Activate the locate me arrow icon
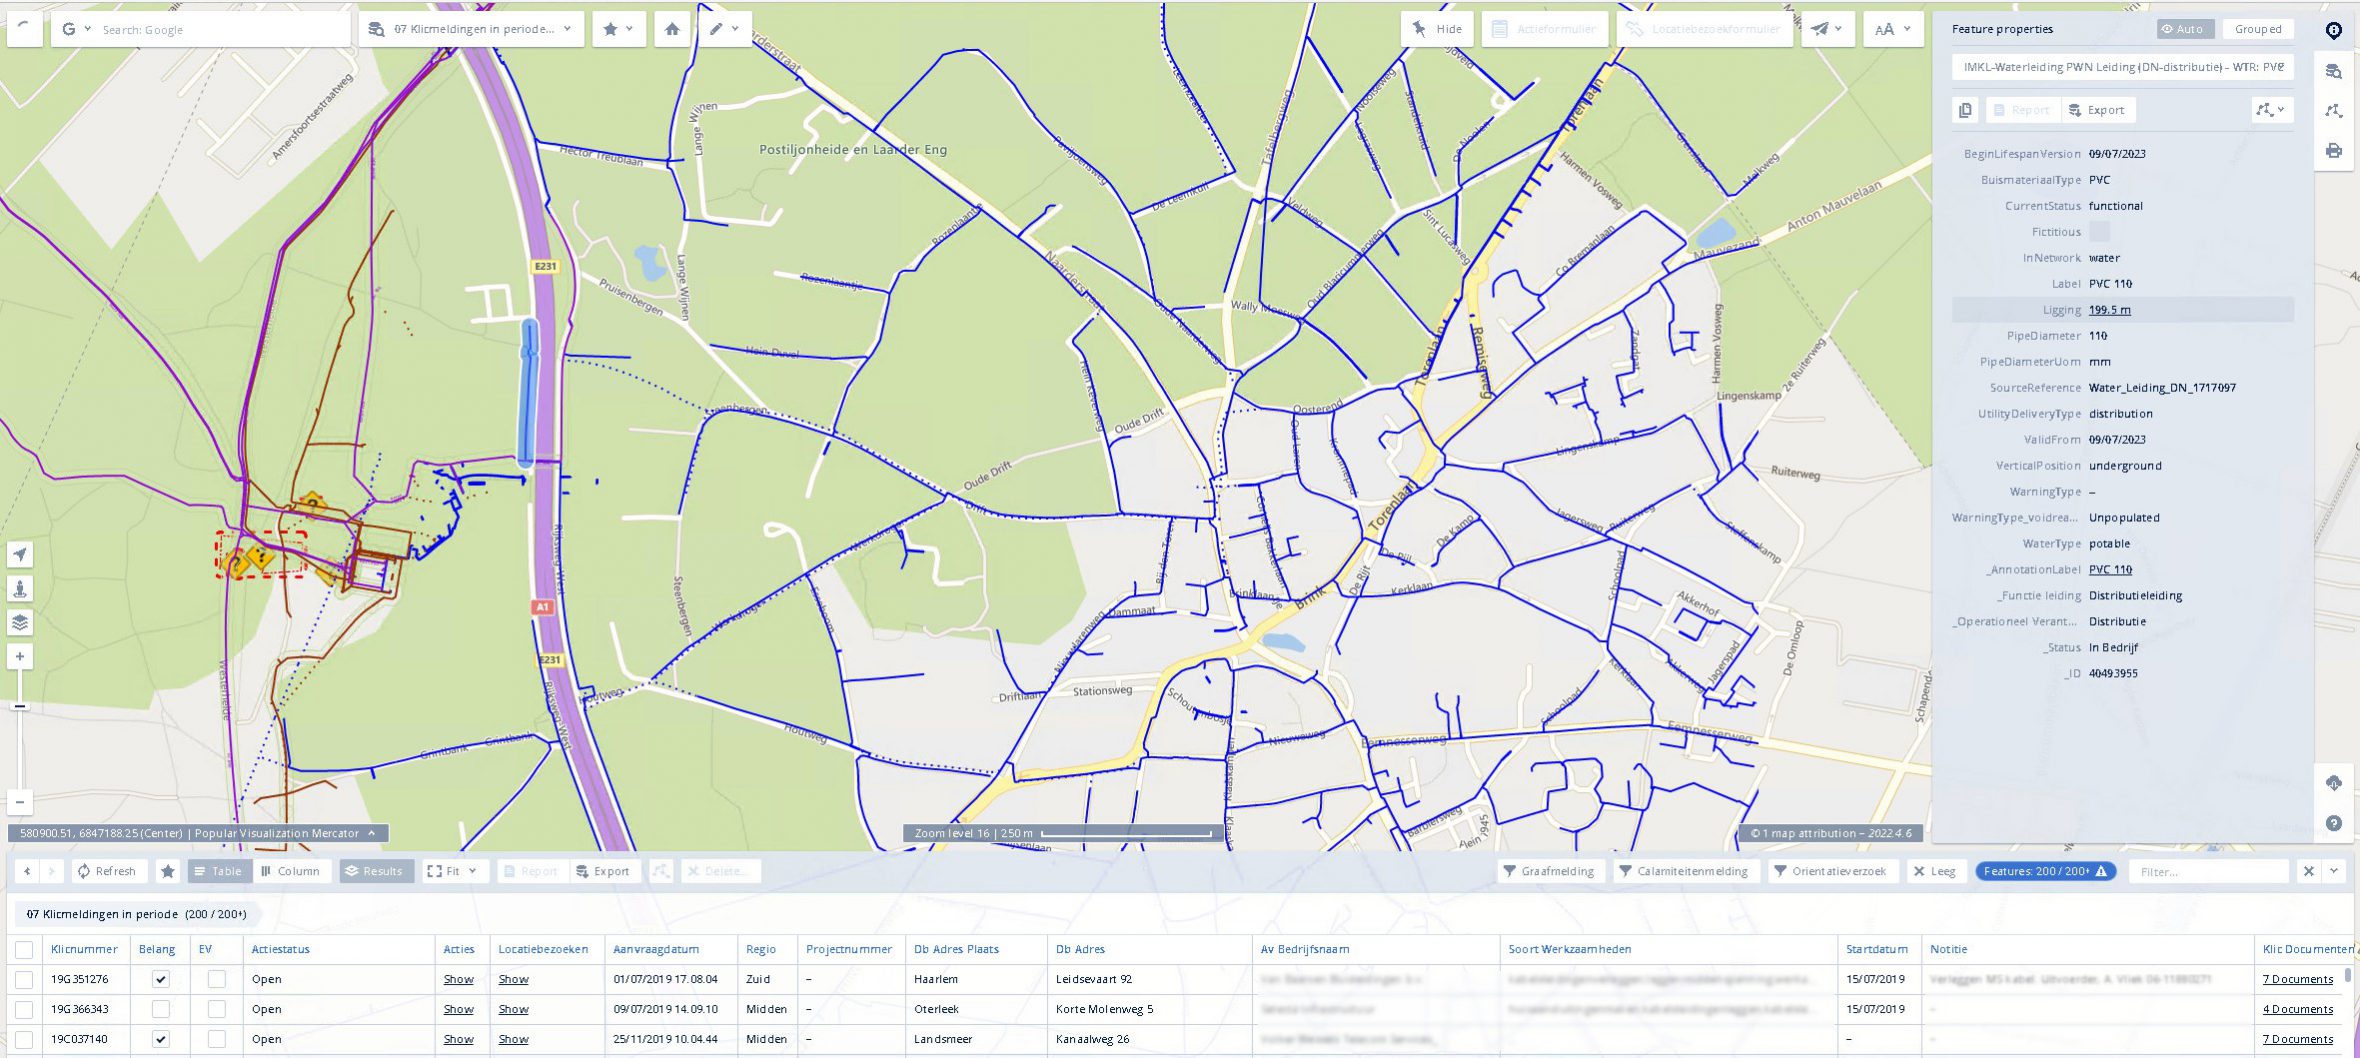Screen dimensions: 2360x1058 coord(20,554)
